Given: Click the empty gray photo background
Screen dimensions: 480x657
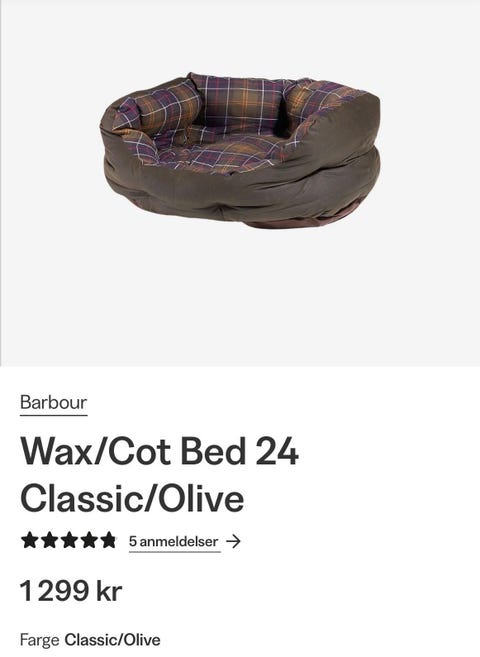Looking at the screenshot, I should coord(240,302).
